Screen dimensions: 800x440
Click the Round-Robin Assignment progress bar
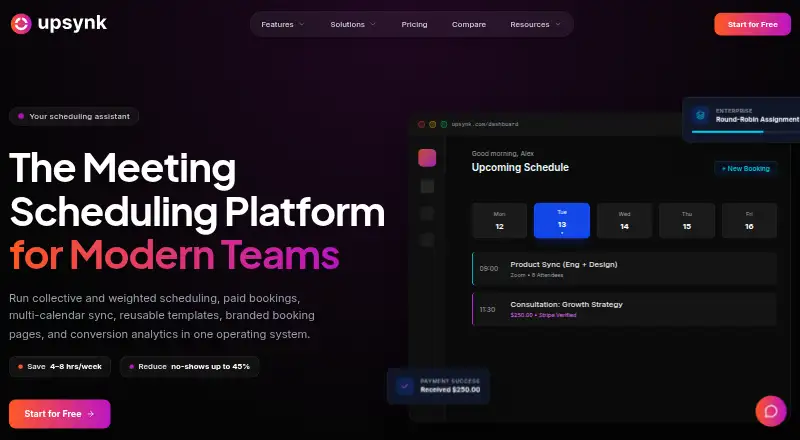click(x=745, y=132)
